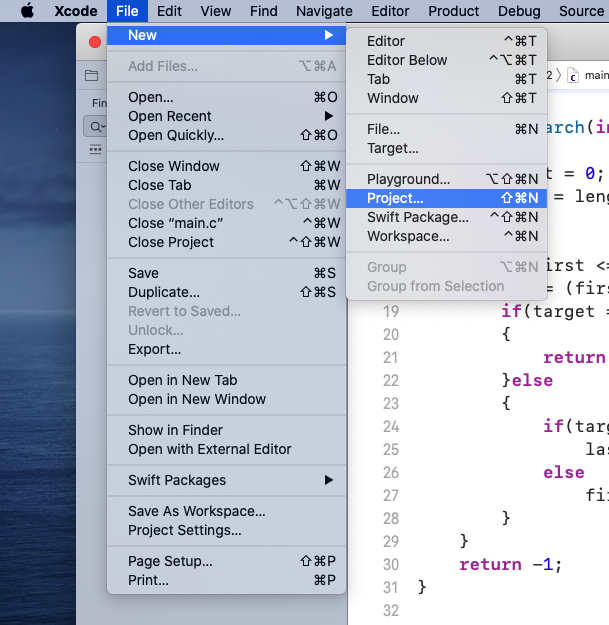Open the View menu

coord(216,11)
